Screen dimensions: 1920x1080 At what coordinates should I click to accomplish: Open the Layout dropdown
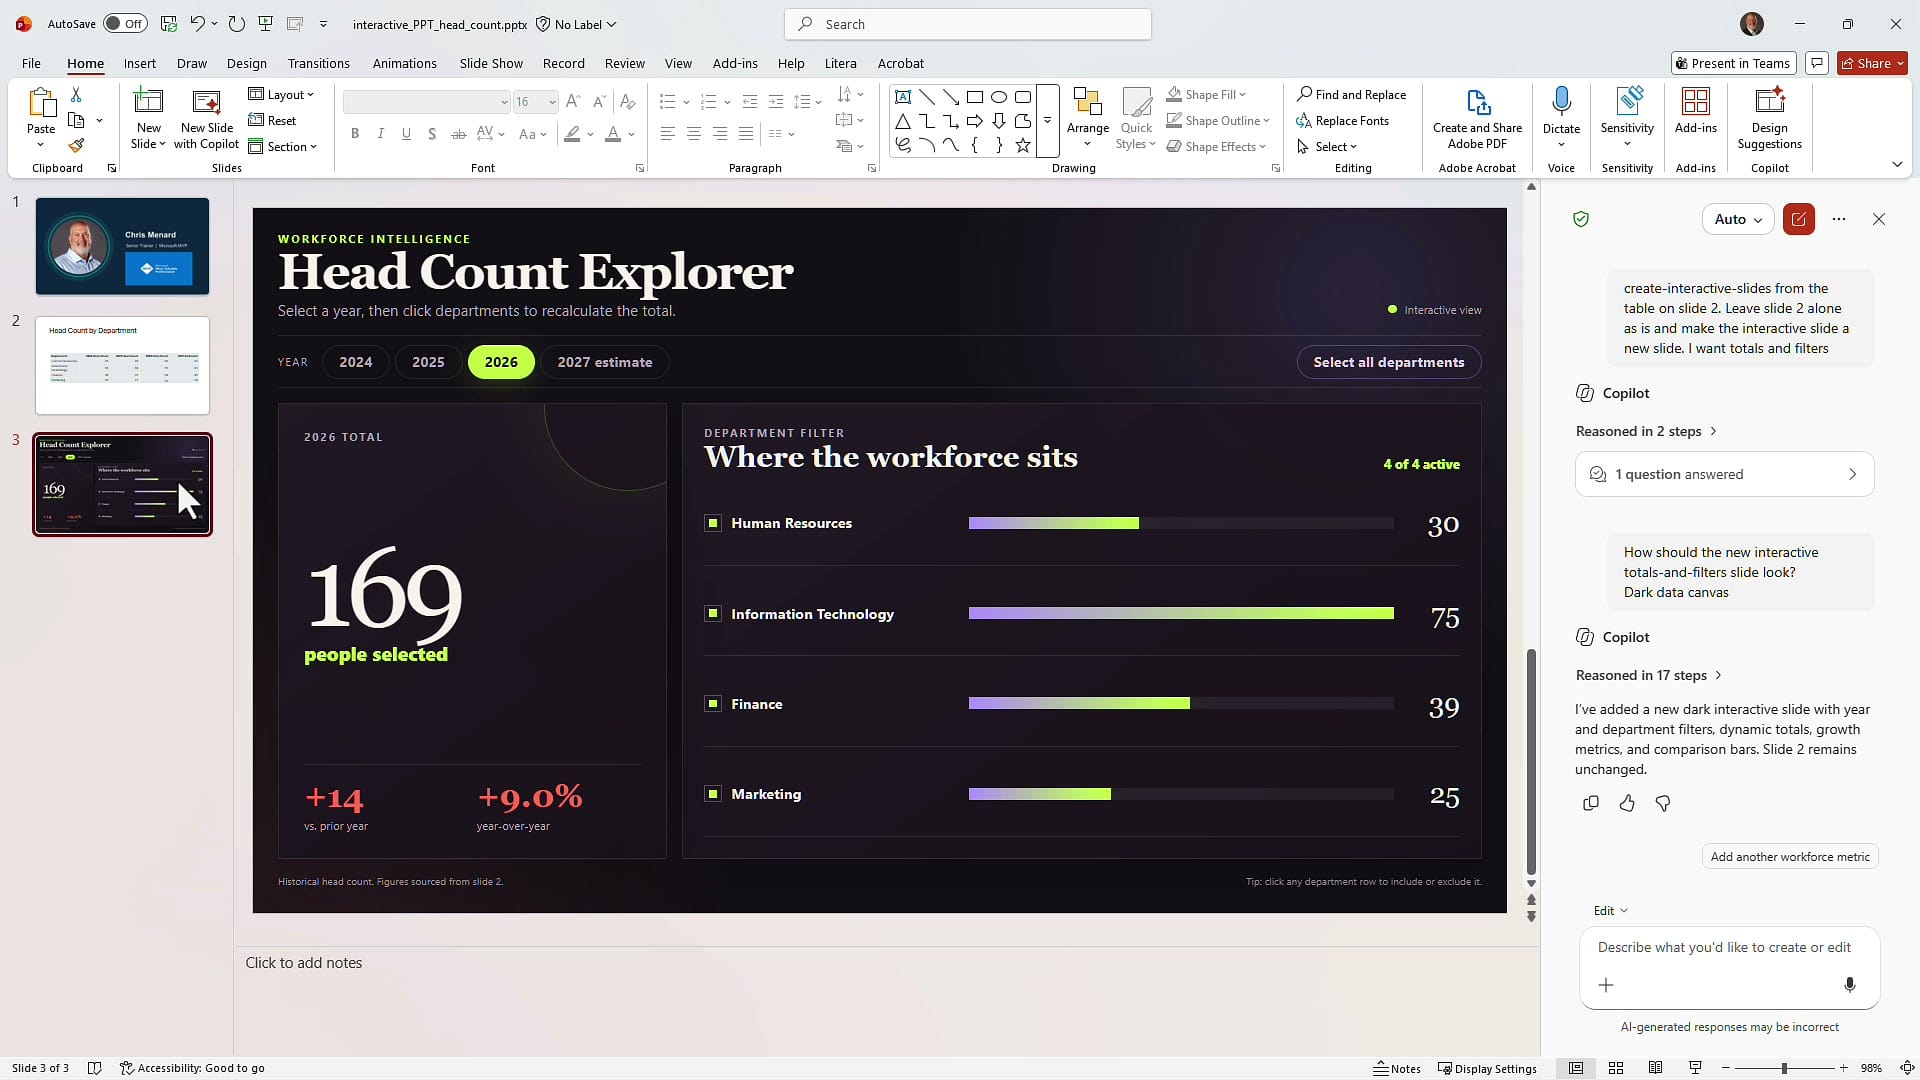(x=281, y=94)
